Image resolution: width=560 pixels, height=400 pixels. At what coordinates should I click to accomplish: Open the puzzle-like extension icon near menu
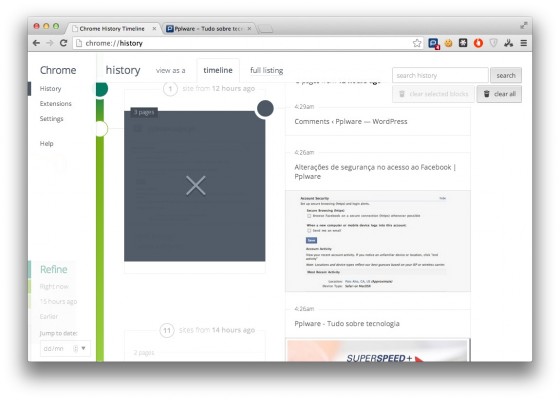tap(509, 43)
